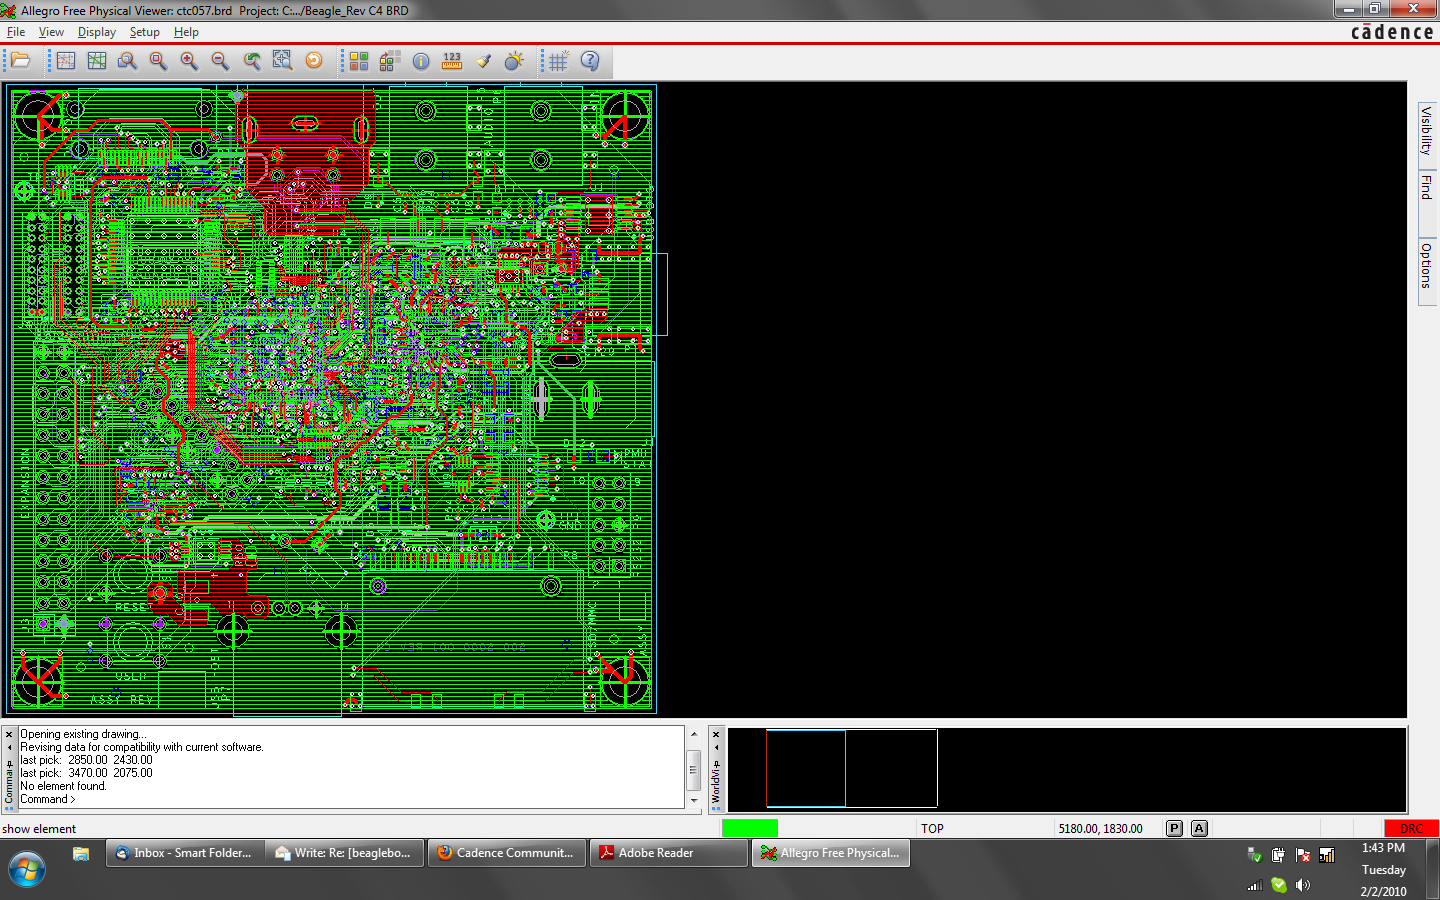Click the Zoom Fit magnifier icon
This screenshot has width=1440, height=900.
(158, 61)
